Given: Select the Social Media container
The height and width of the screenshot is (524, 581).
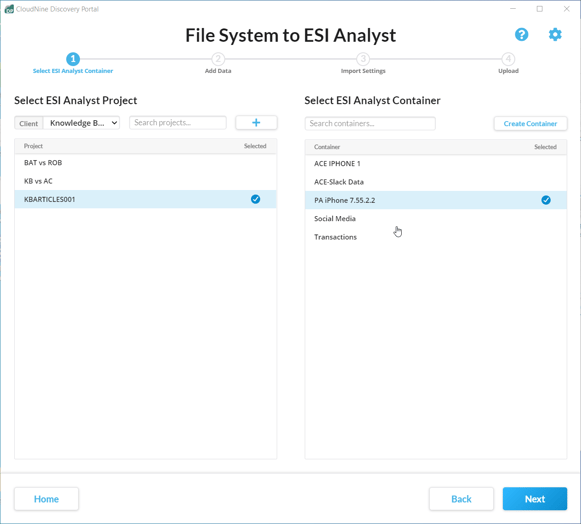Looking at the screenshot, I should tap(436, 219).
